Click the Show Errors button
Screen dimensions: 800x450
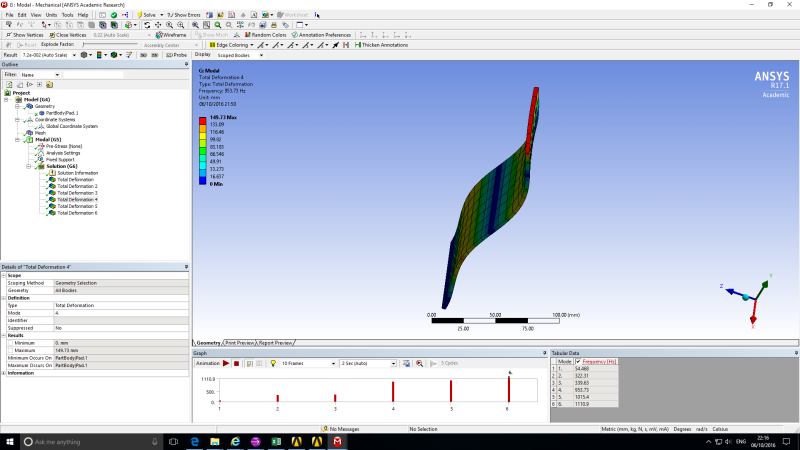(184, 15)
